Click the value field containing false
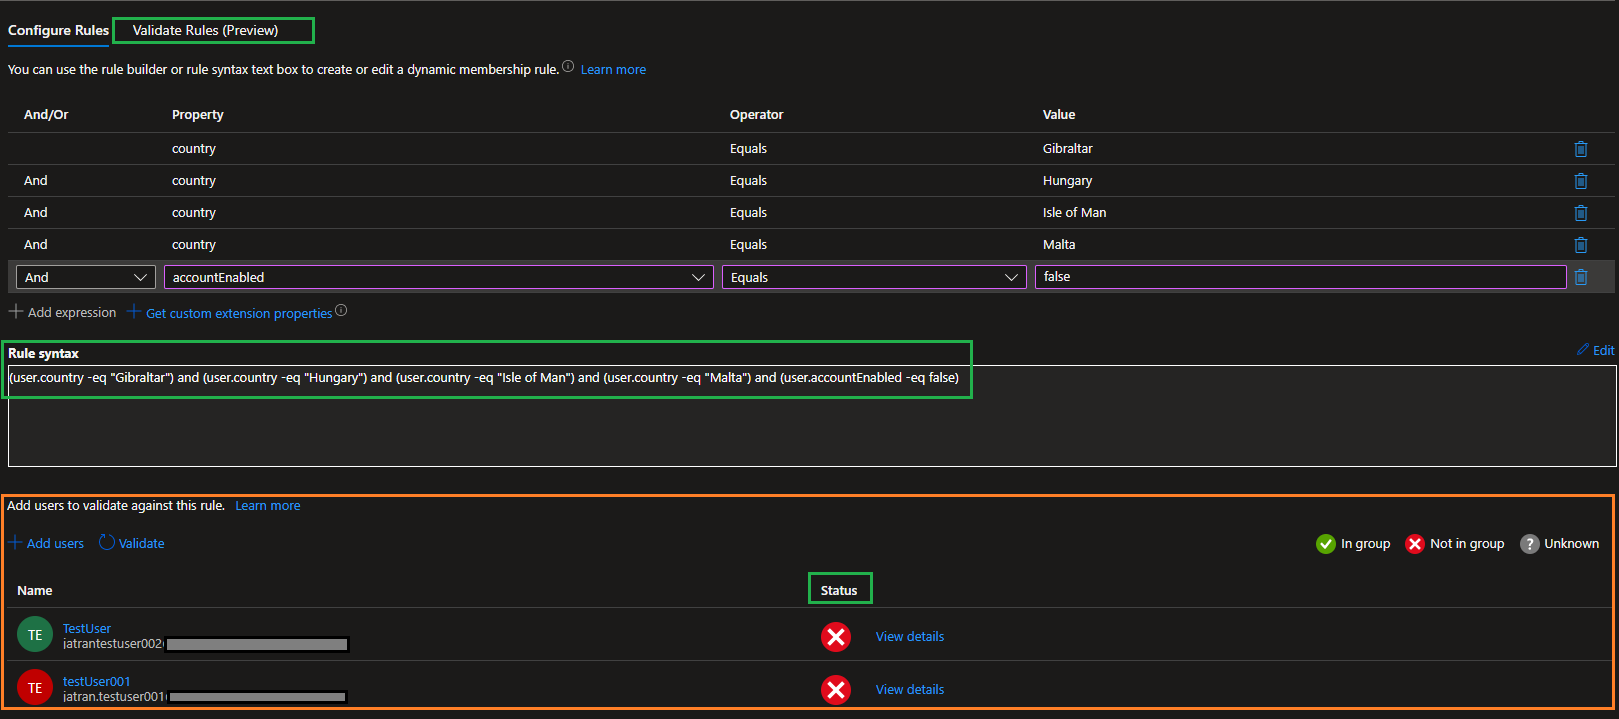This screenshot has width=1619, height=719. pyautogui.click(x=1300, y=277)
